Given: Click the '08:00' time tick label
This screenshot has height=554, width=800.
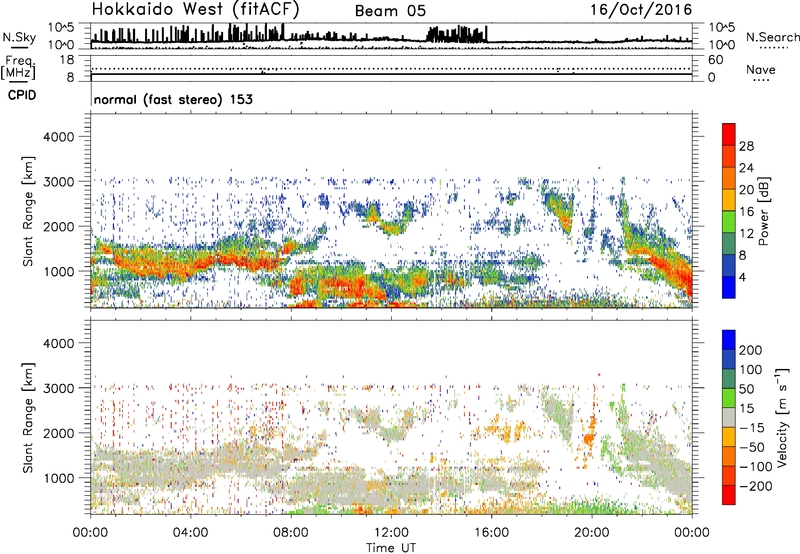Looking at the screenshot, I should pos(290,533).
